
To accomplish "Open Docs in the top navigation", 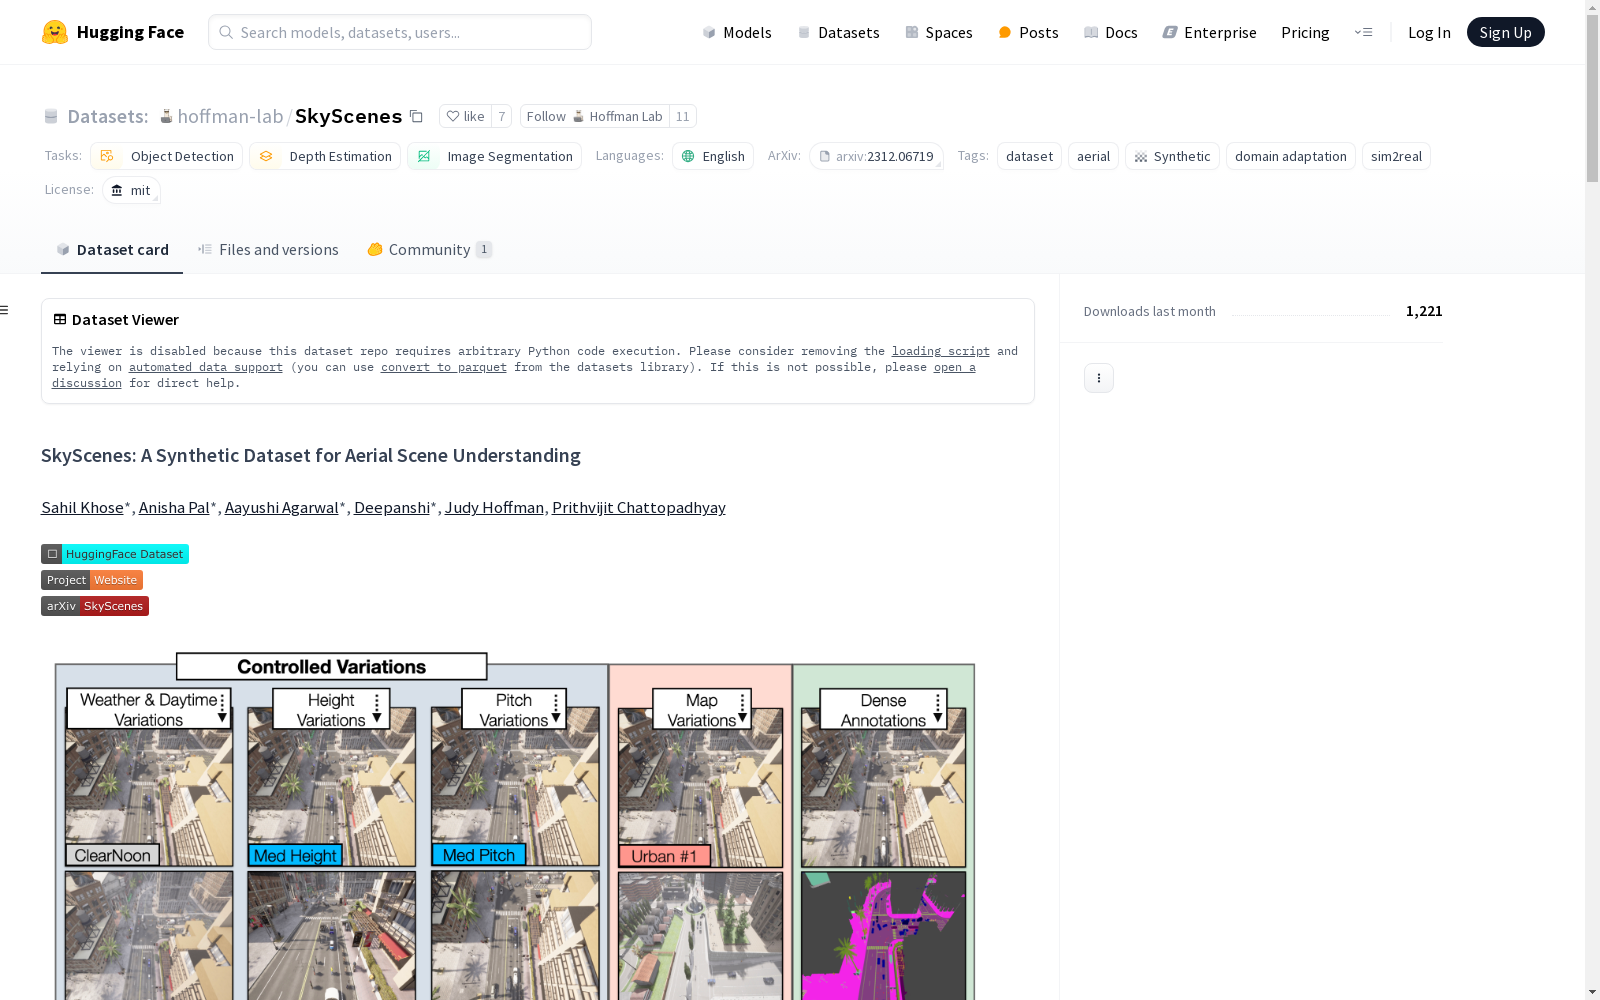I will point(1111,32).
